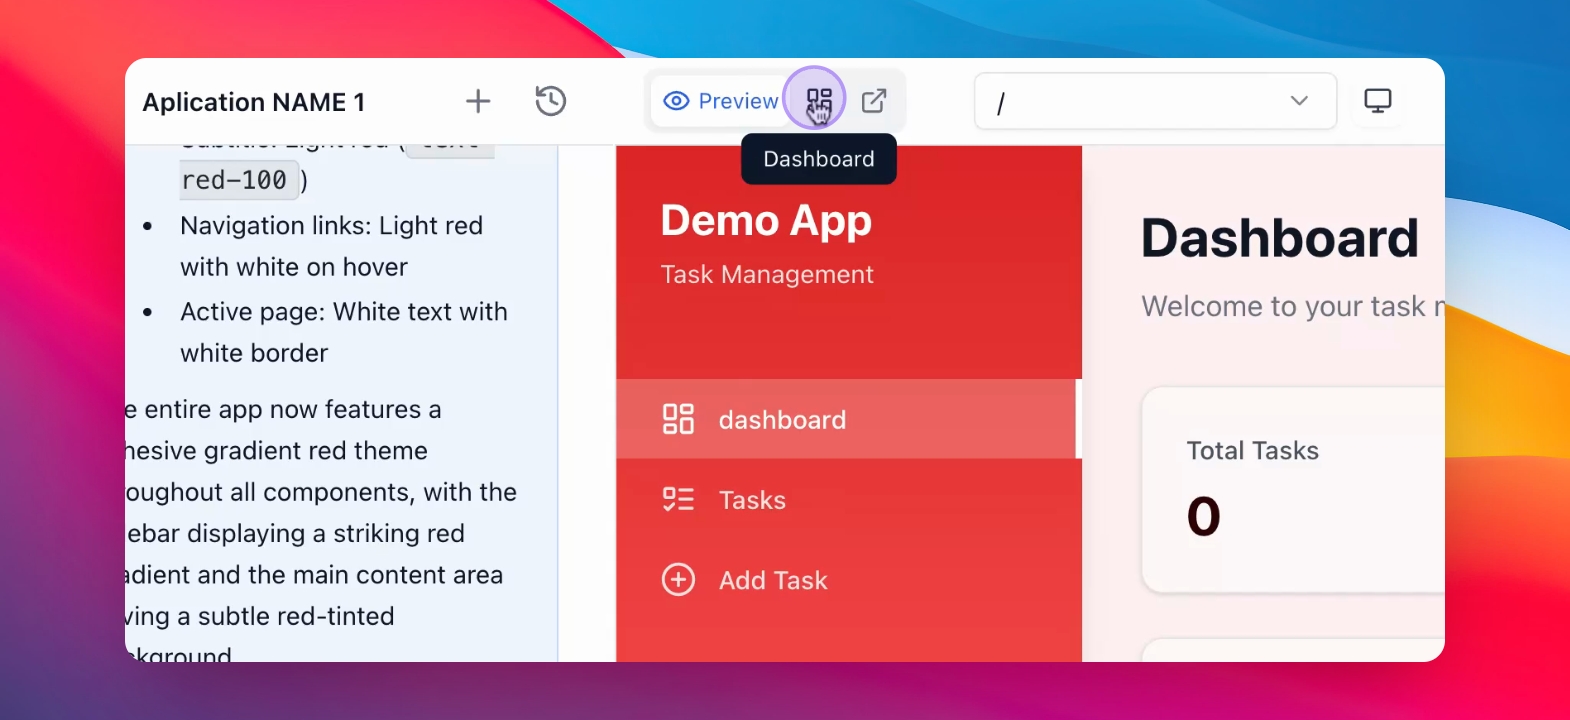Click the plus icon to add new
The width and height of the screenshot is (1570, 720).
tap(478, 101)
